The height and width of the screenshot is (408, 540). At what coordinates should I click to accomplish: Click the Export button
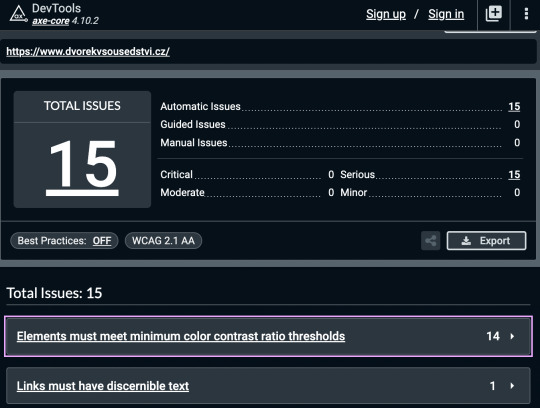click(486, 241)
